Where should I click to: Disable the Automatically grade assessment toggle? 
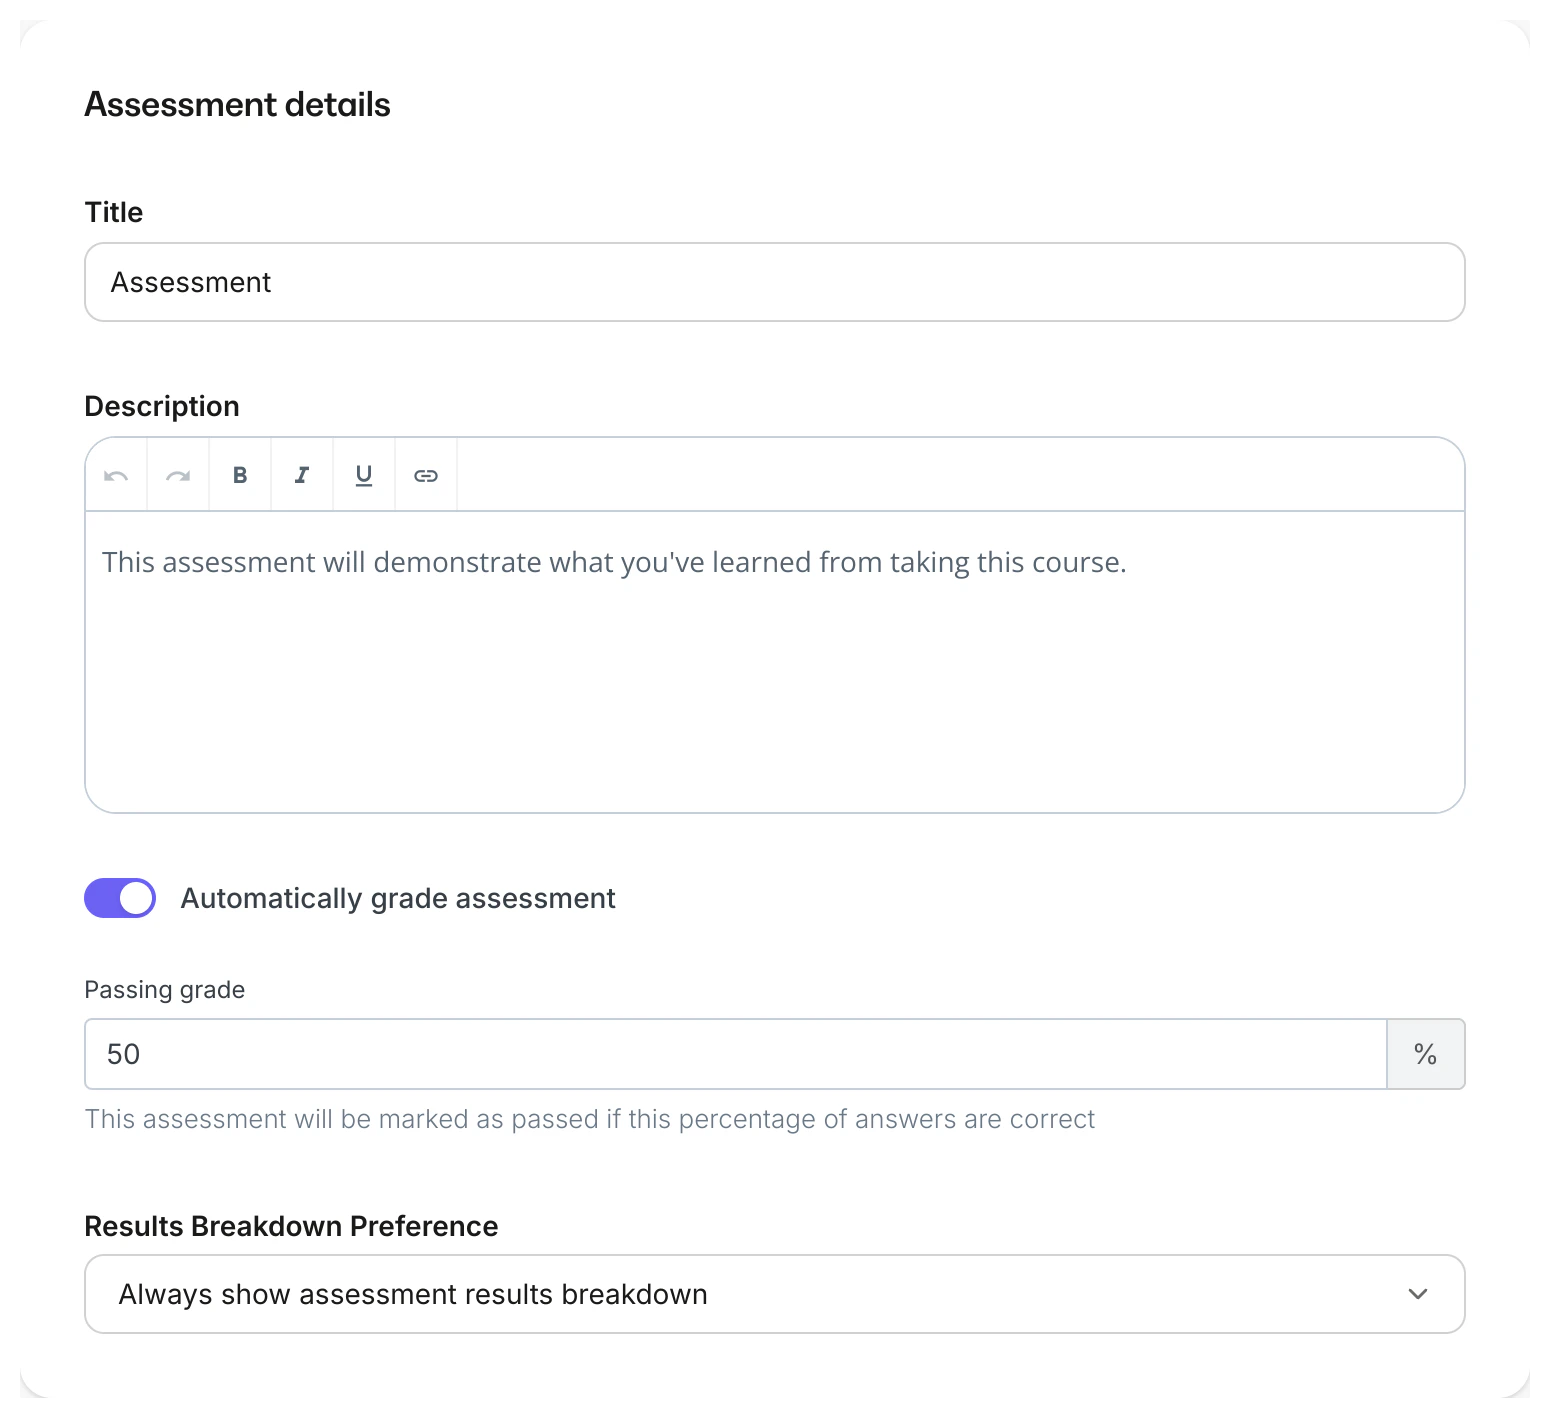tap(119, 898)
